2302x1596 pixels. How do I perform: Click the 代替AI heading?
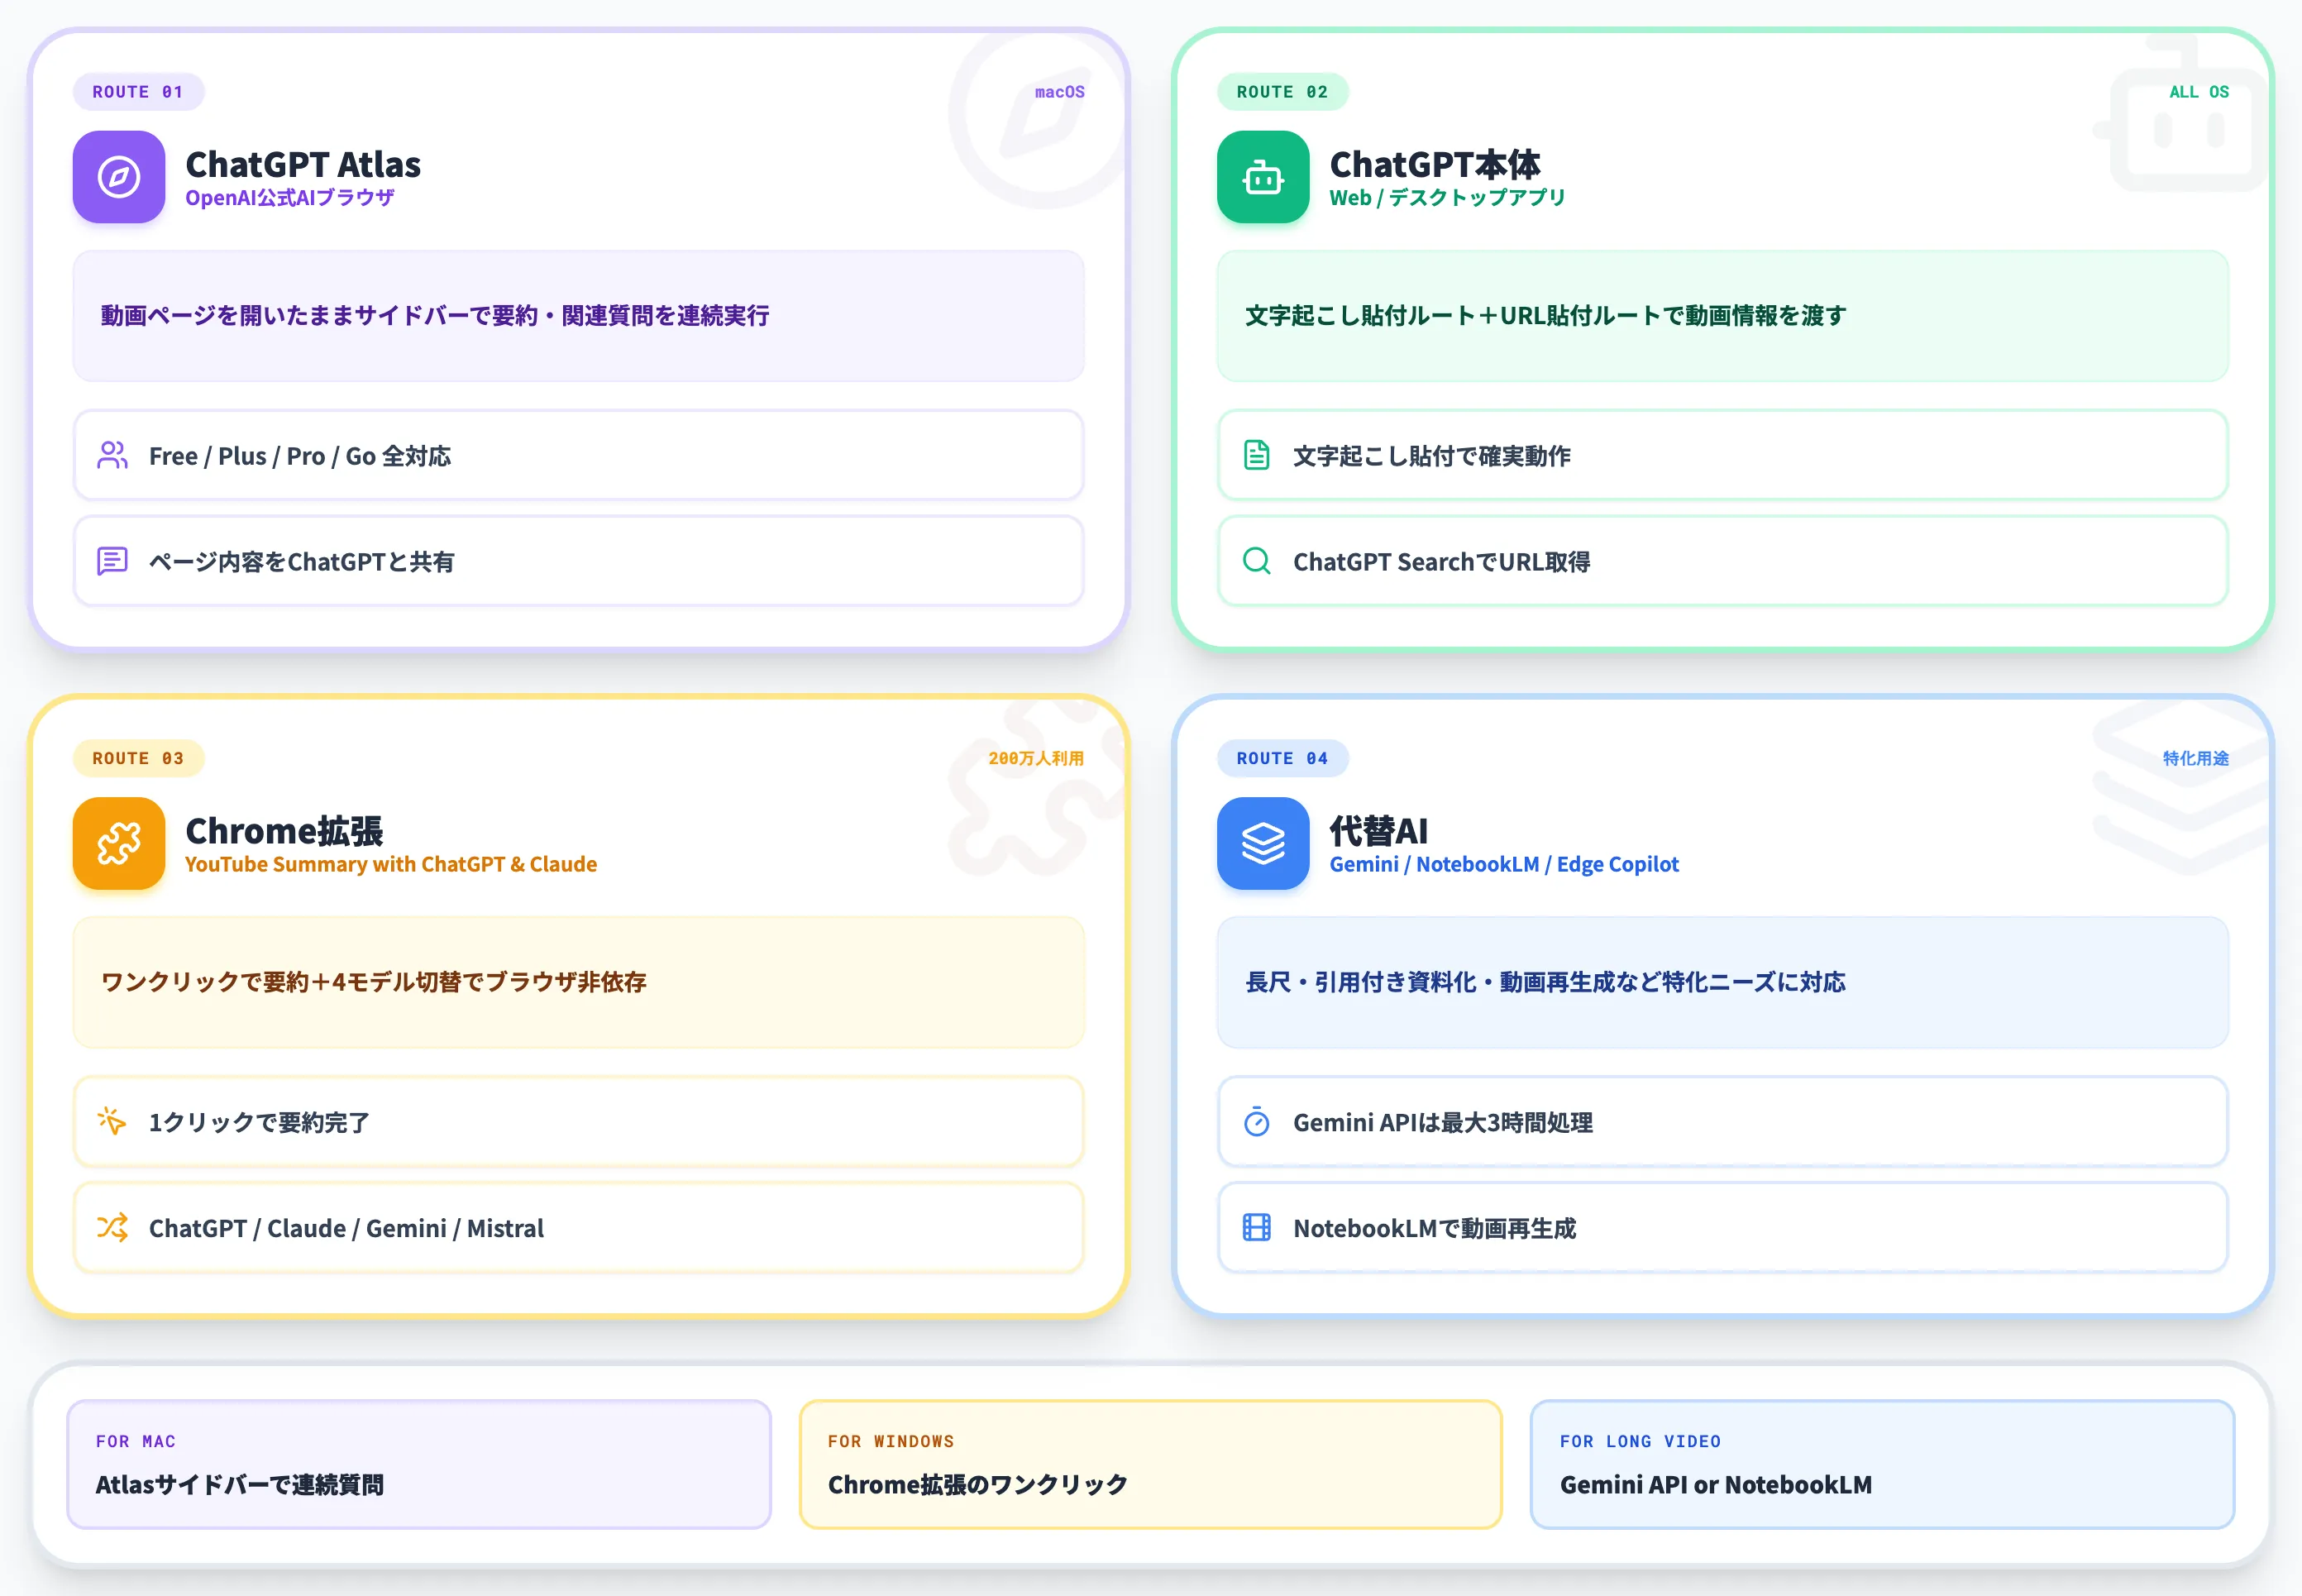click(1378, 830)
